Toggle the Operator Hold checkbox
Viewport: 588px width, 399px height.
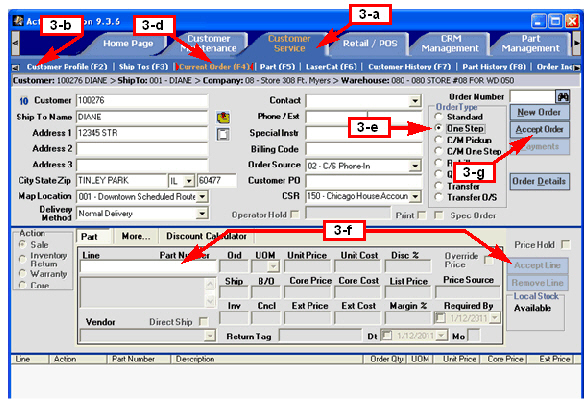[295, 214]
